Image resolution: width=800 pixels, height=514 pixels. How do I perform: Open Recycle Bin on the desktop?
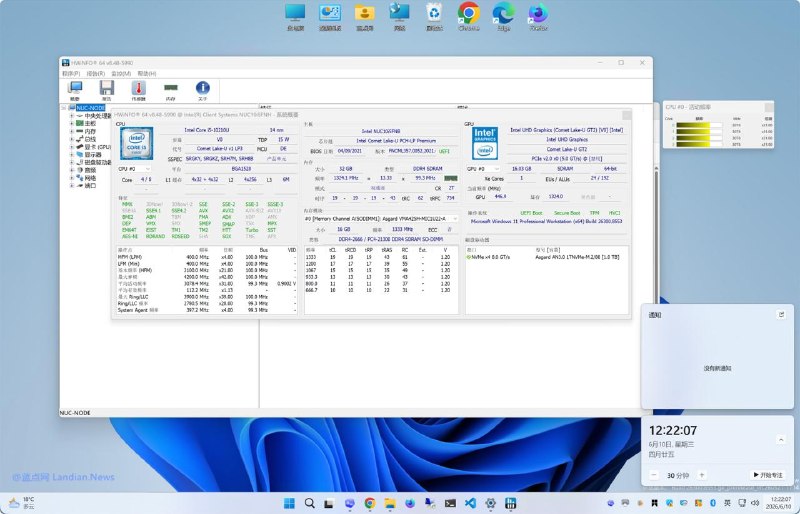tap(434, 17)
